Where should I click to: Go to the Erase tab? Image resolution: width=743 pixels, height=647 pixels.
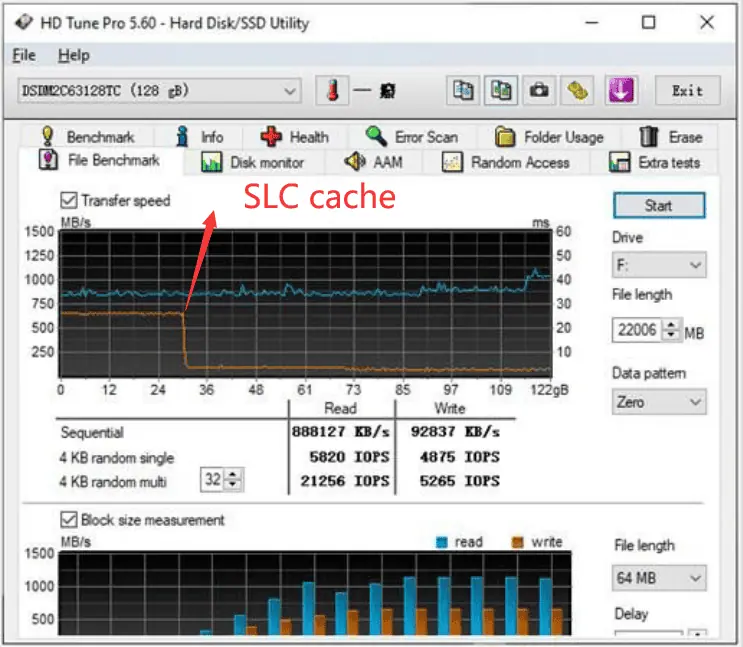tap(670, 137)
